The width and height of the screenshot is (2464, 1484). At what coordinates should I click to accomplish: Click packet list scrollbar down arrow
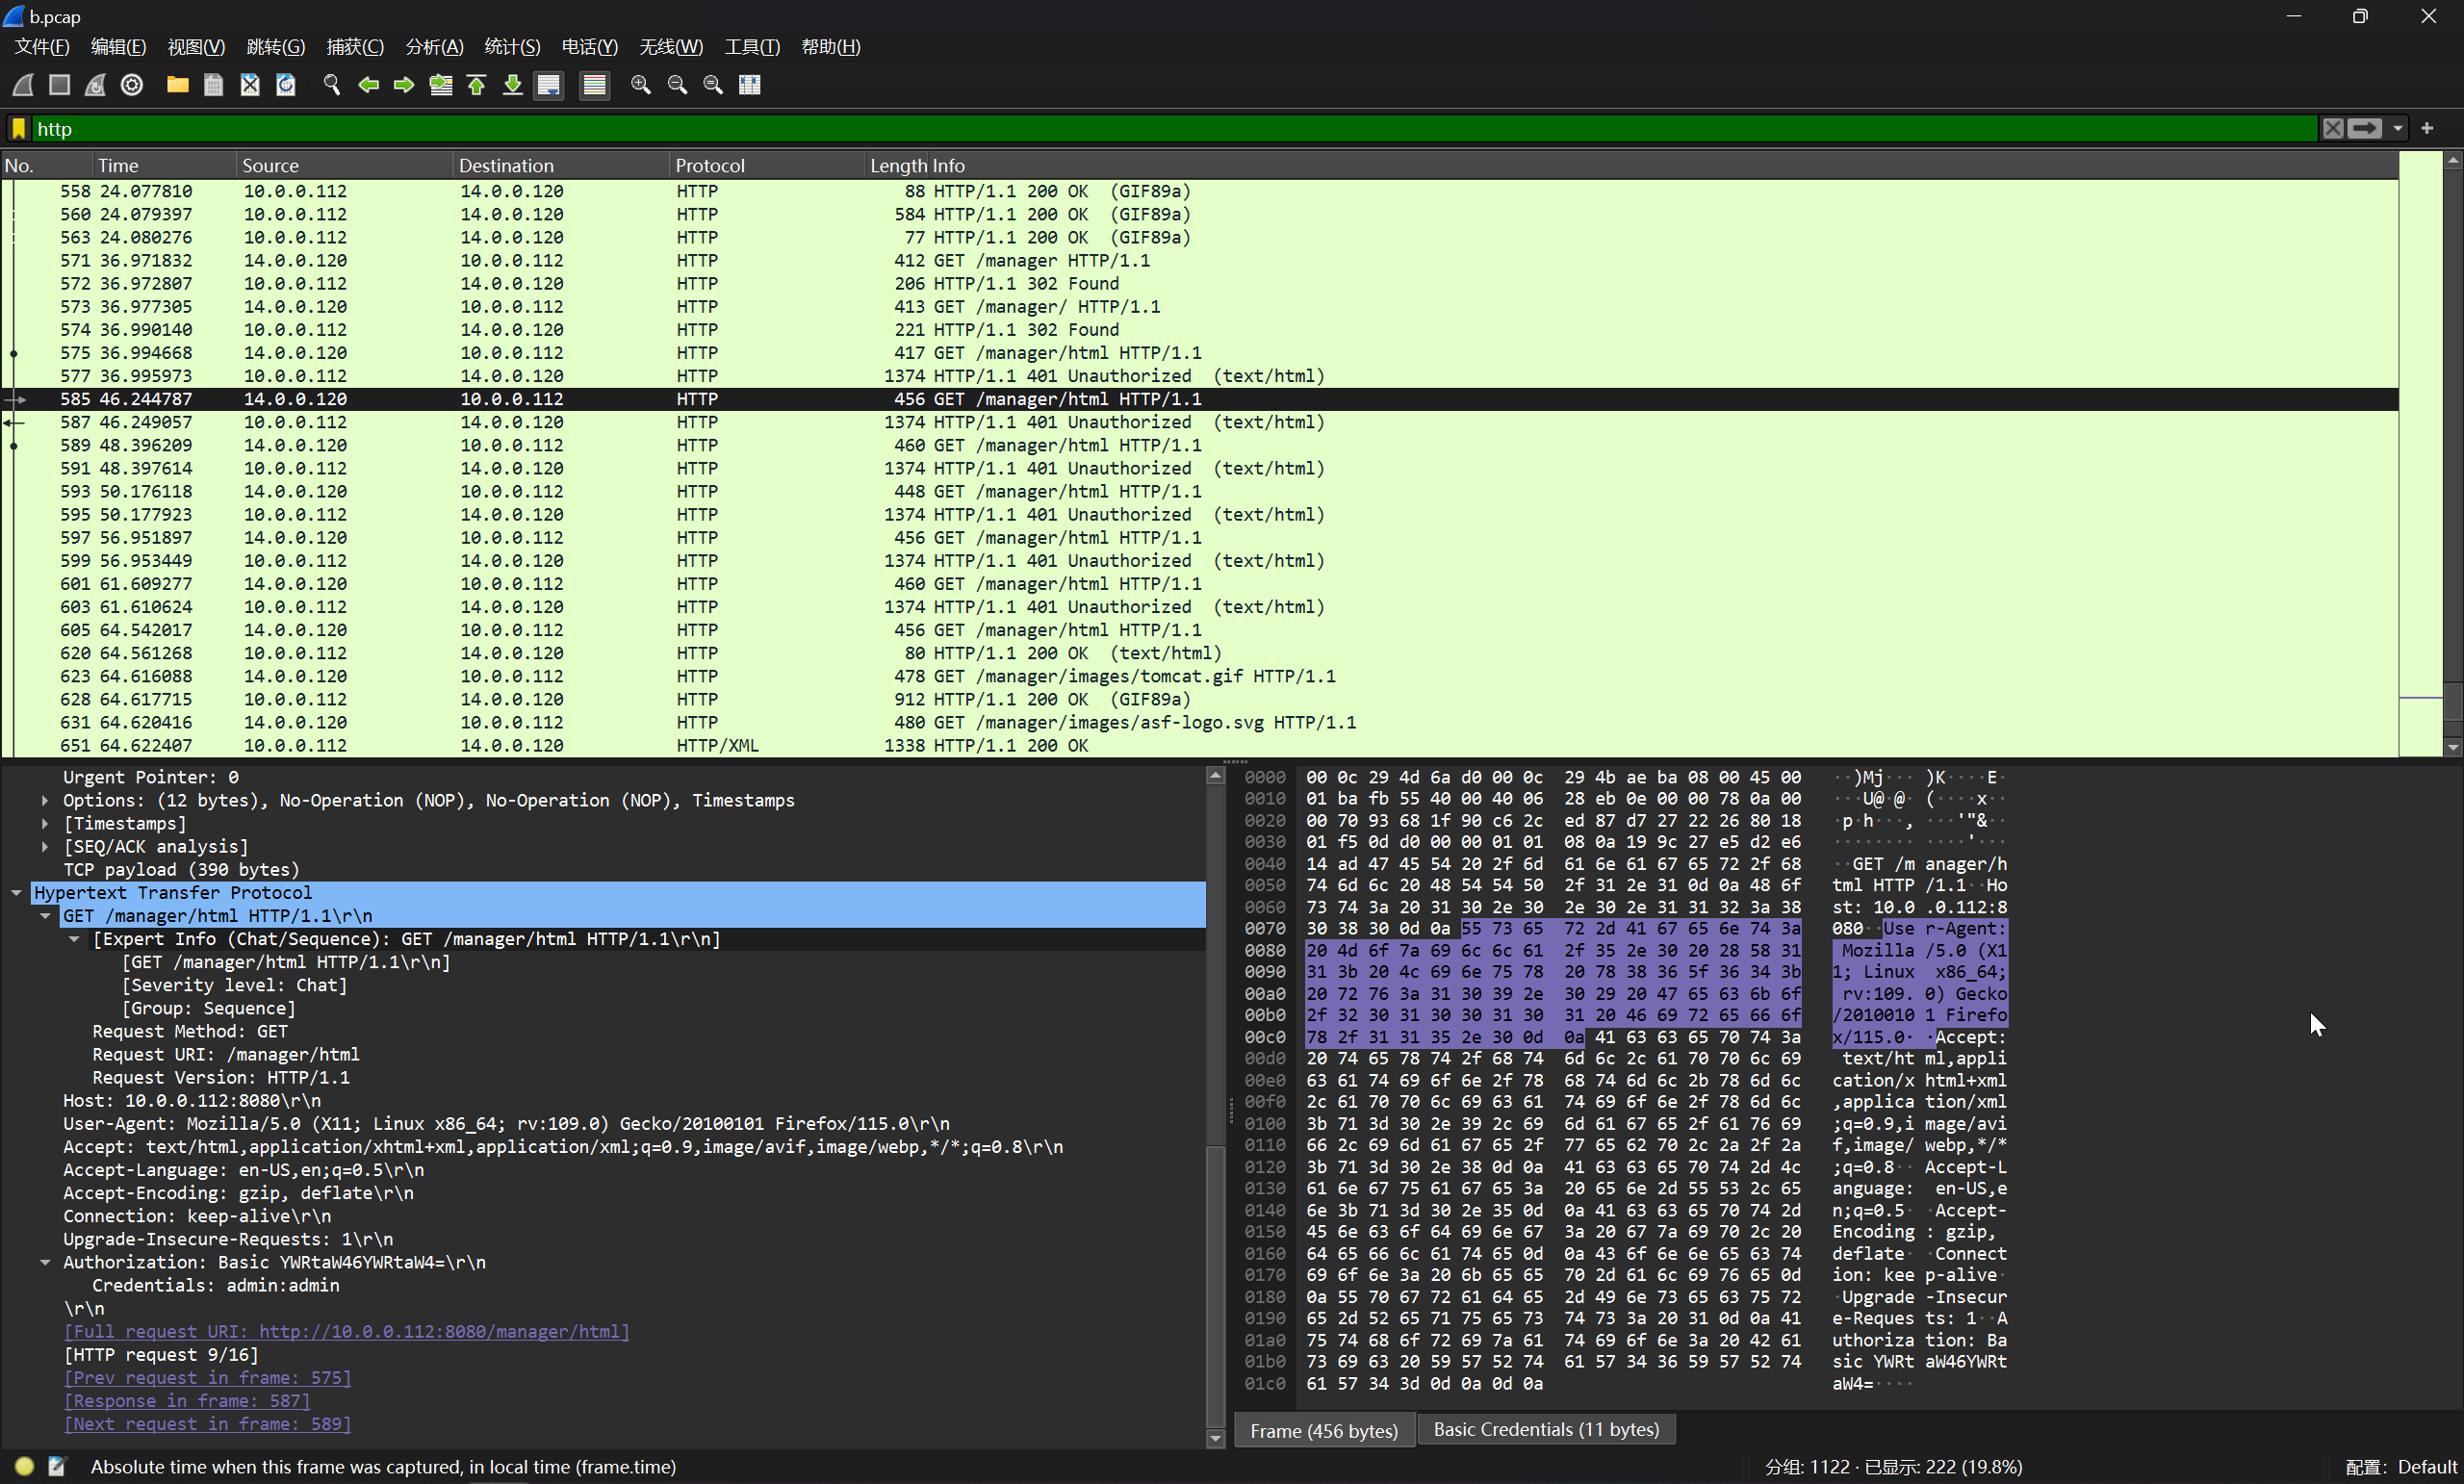[2453, 748]
